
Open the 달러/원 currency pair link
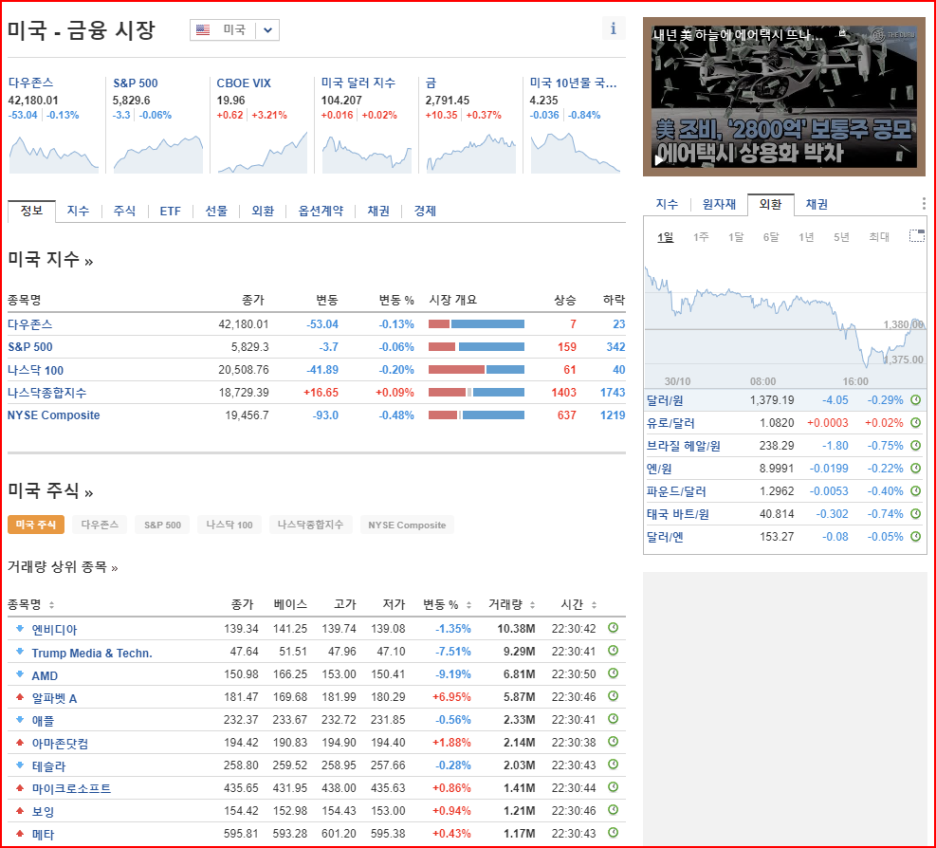click(665, 400)
